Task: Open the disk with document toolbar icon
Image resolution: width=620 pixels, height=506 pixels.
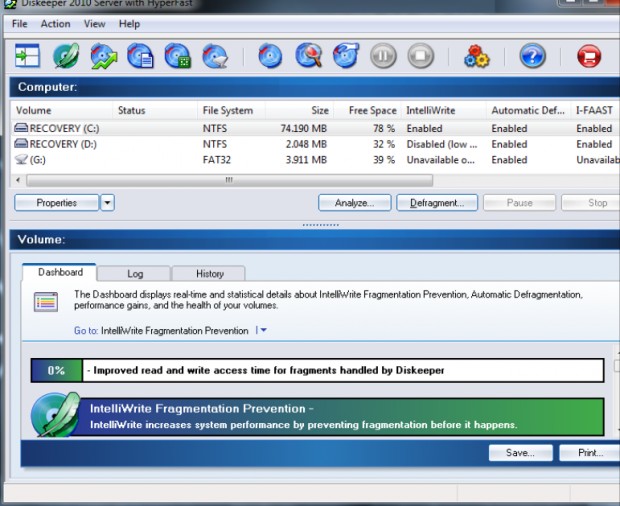Action: (x=140, y=56)
